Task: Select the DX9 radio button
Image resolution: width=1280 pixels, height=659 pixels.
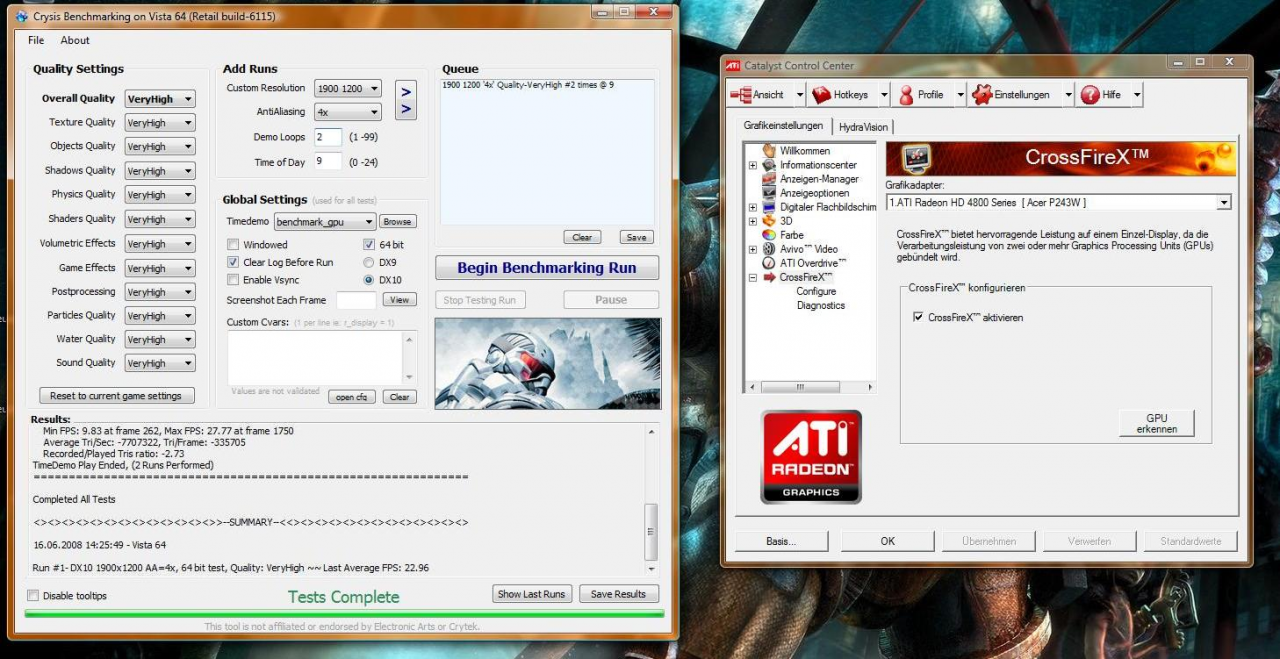Action: pos(369,262)
